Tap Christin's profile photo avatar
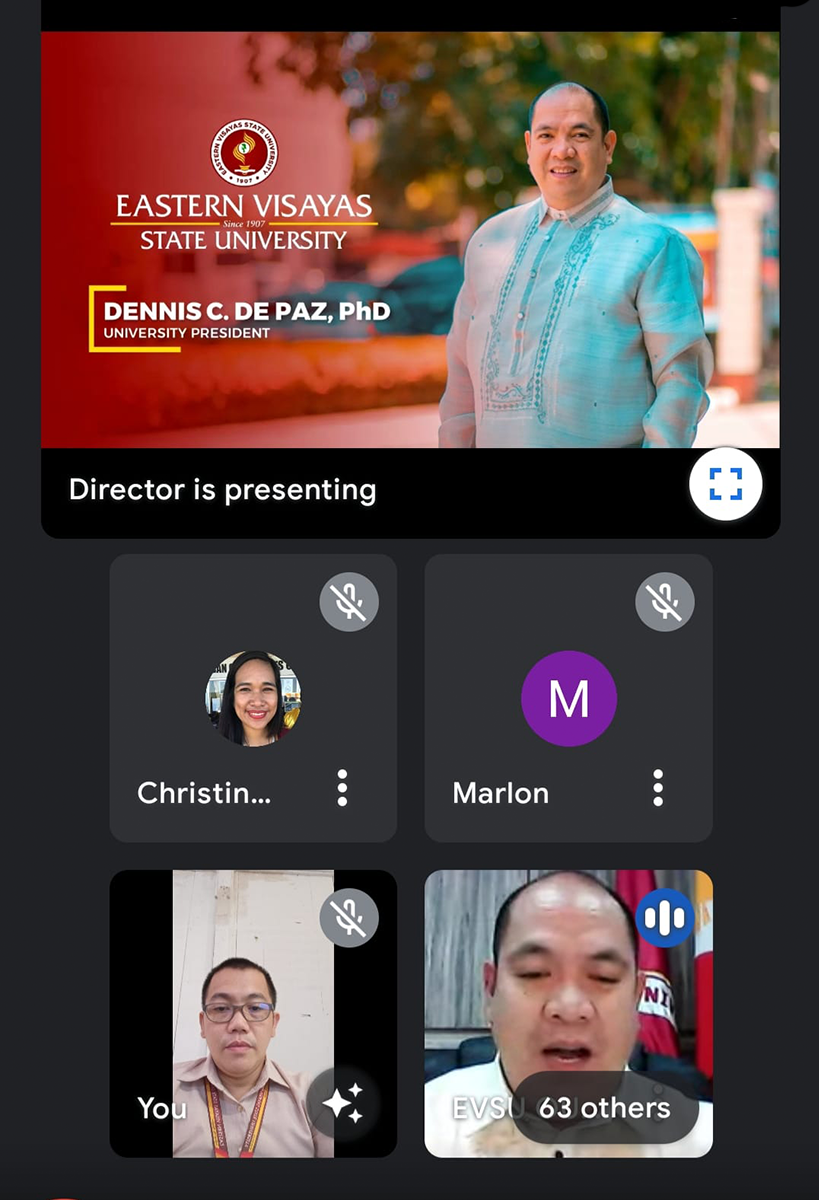The image size is (819, 1200). [x=253, y=698]
